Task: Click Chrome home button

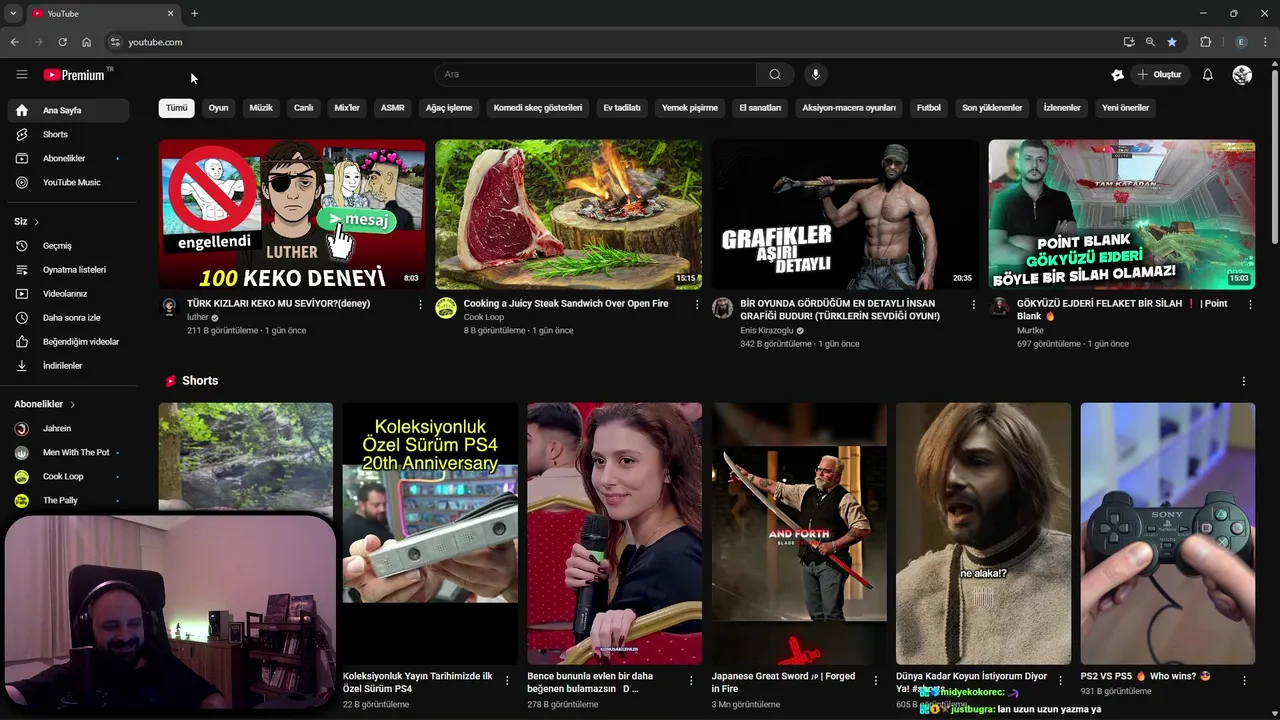Action: click(x=86, y=42)
